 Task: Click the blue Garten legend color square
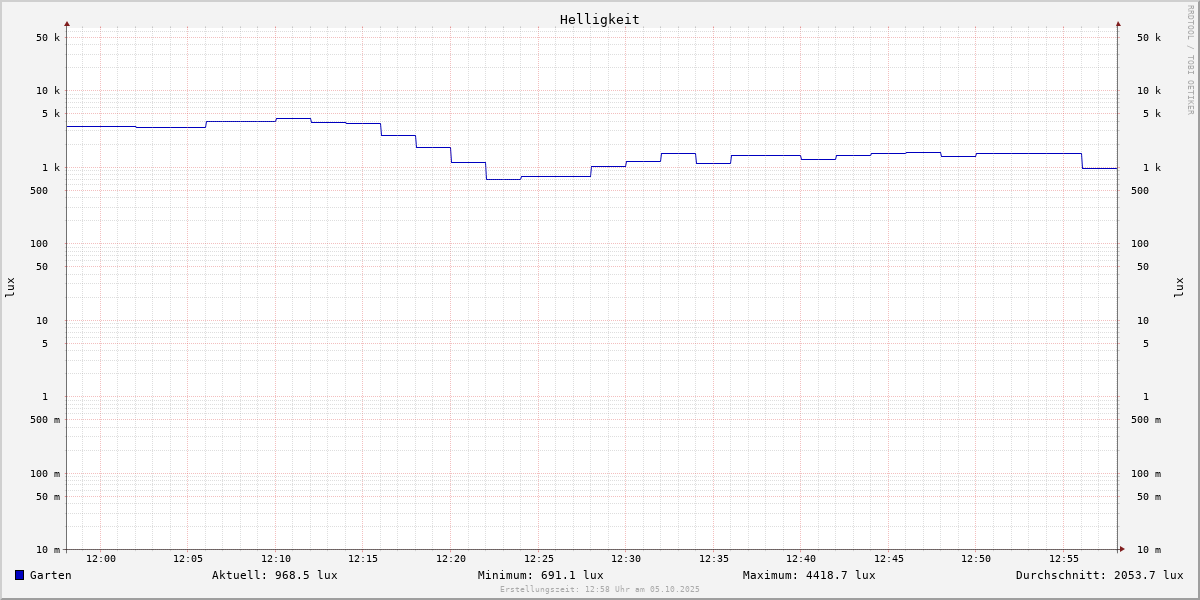coord(19,575)
